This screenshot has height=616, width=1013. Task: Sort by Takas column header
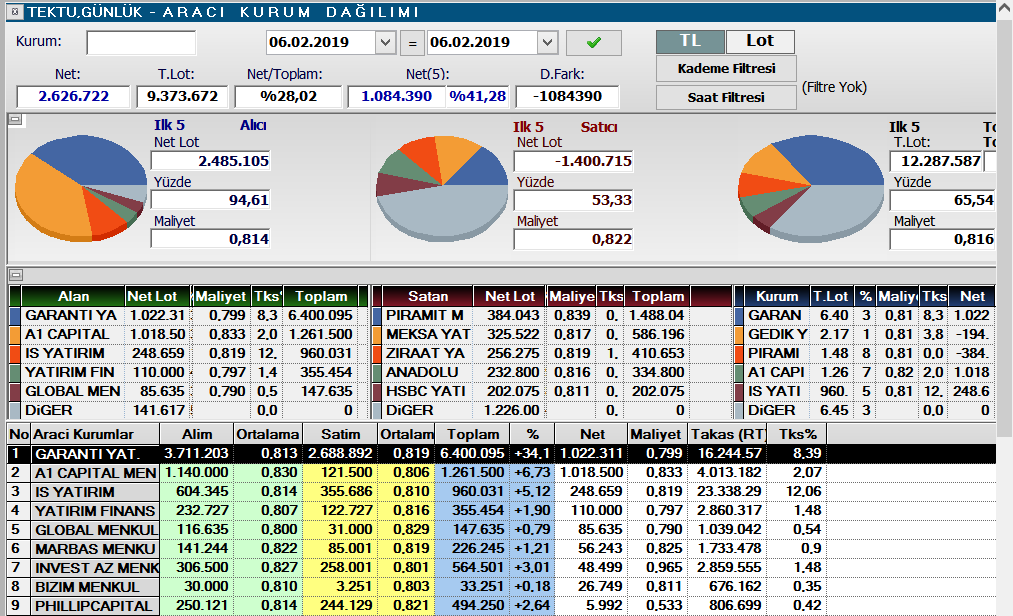(x=728, y=434)
